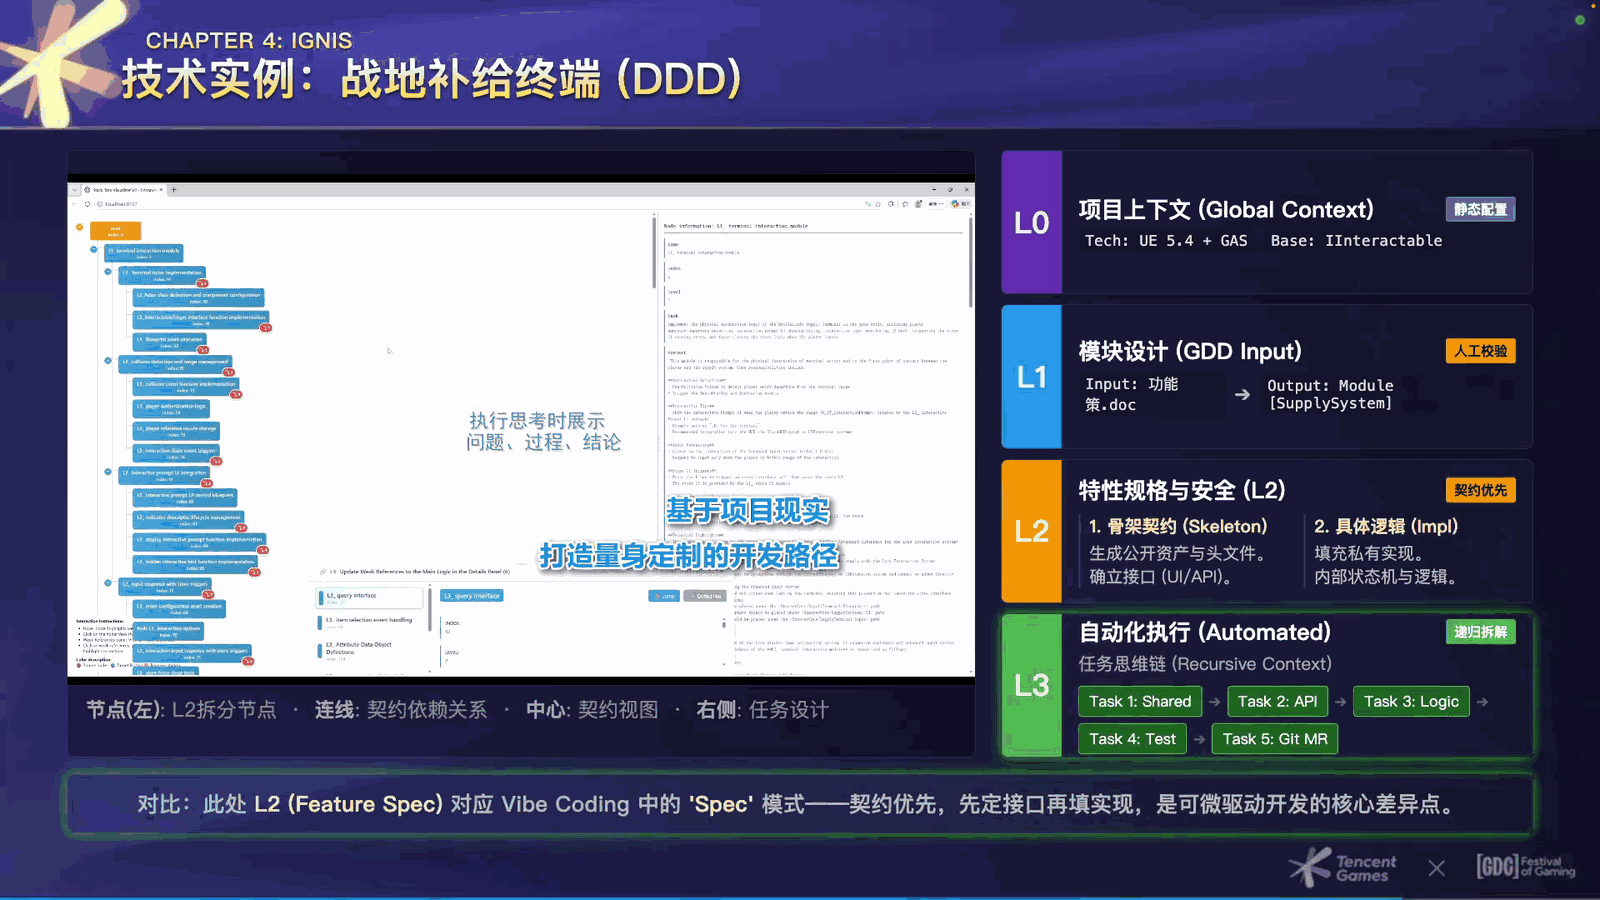Reload the localhost page
The width and height of the screenshot is (1600, 900).
click(x=88, y=204)
